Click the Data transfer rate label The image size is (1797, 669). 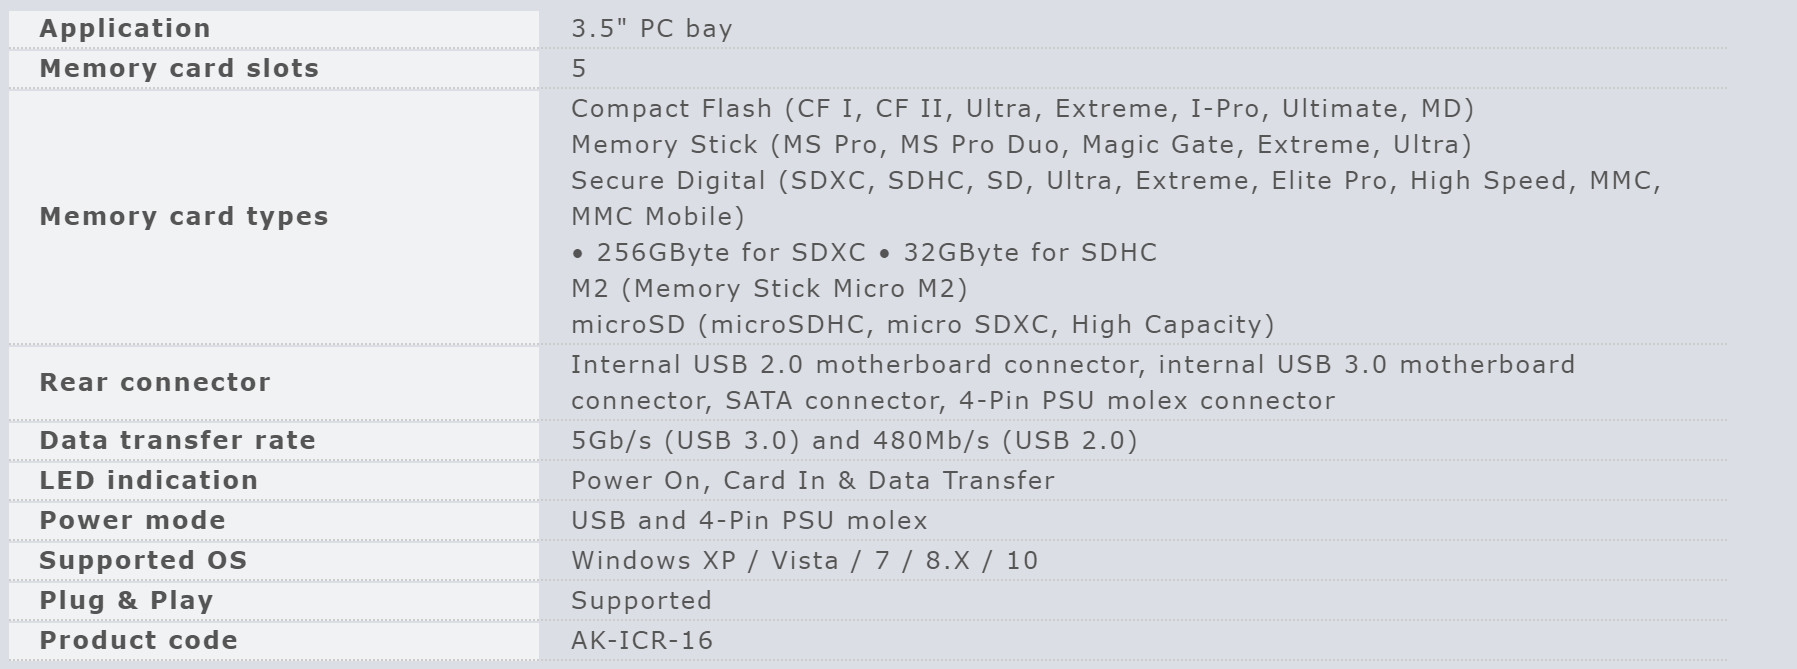click(178, 440)
